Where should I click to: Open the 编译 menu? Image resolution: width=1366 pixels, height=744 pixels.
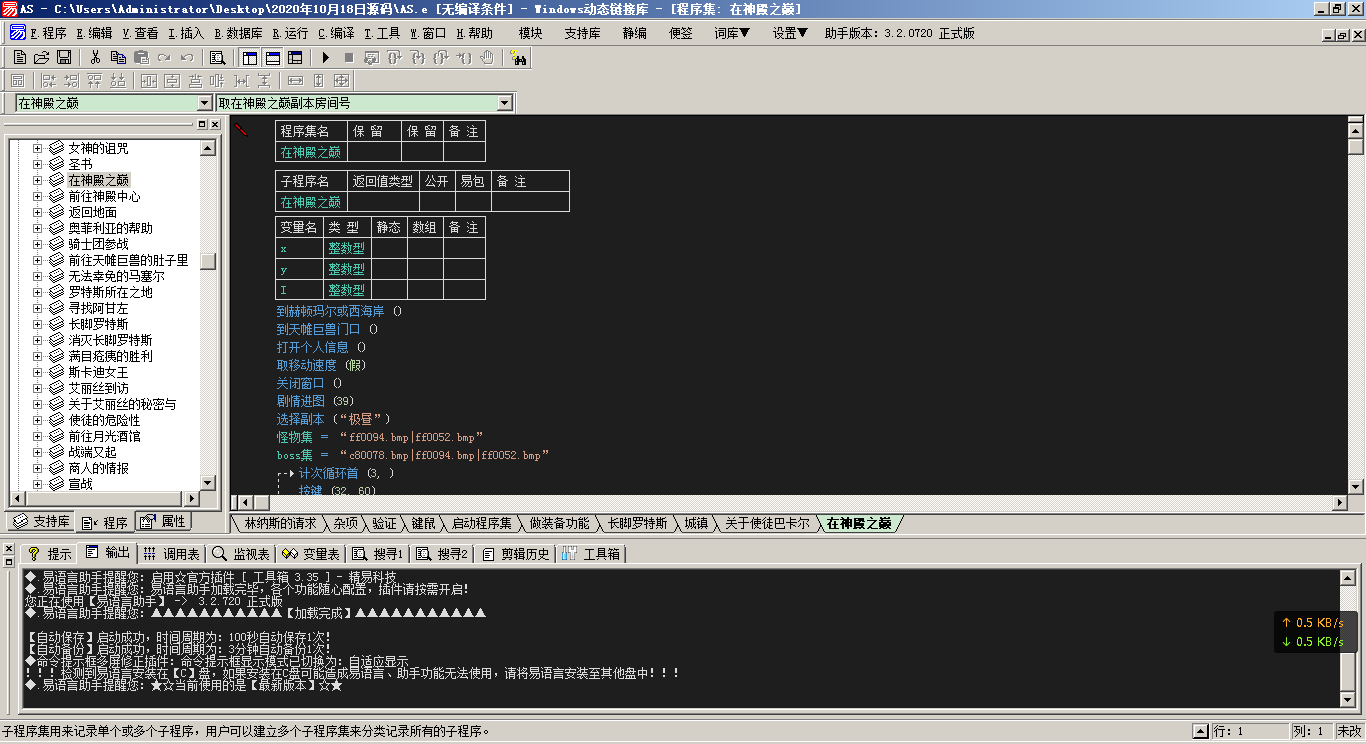tap(336, 33)
